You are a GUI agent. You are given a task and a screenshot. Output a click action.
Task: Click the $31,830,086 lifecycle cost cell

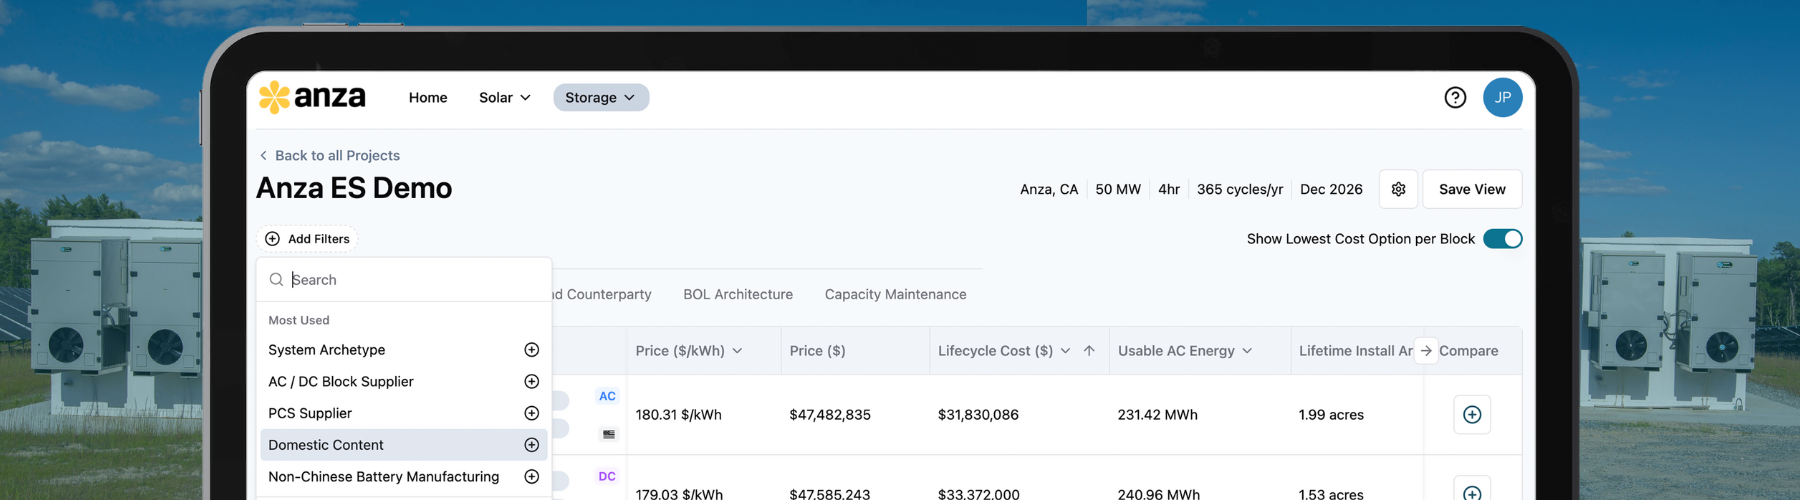pos(978,415)
